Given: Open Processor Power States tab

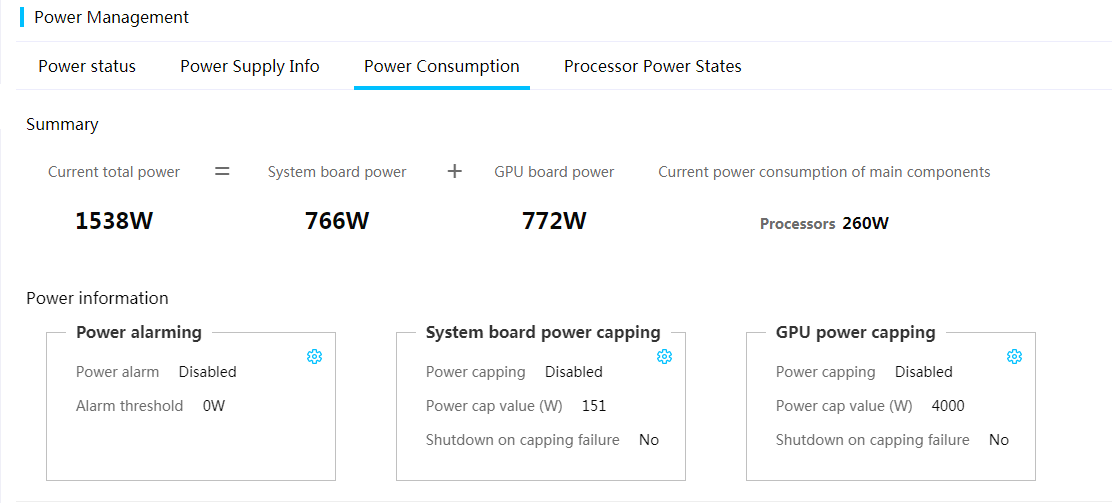Looking at the screenshot, I should click(652, 66).
